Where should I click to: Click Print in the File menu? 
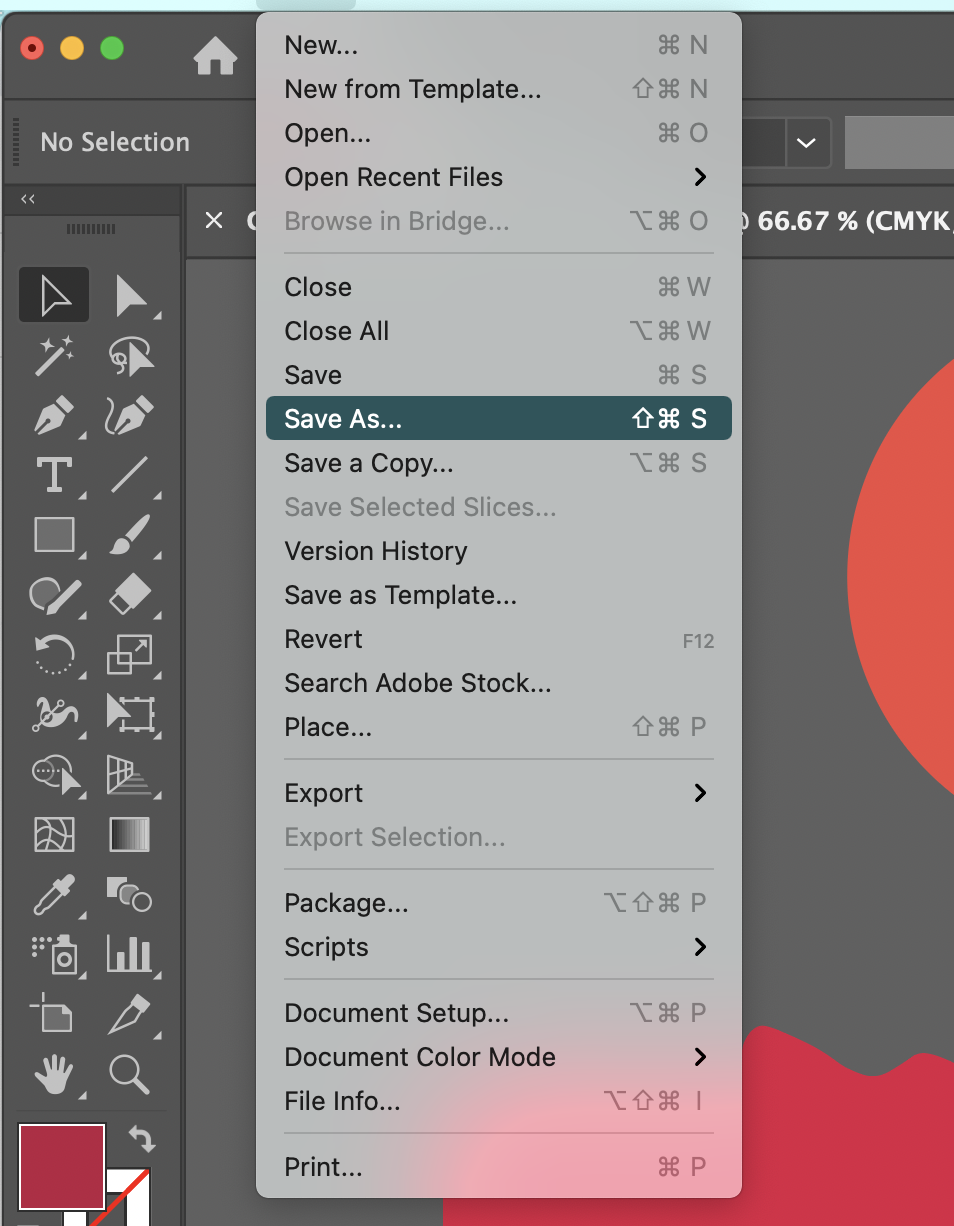pos(323,1167)
